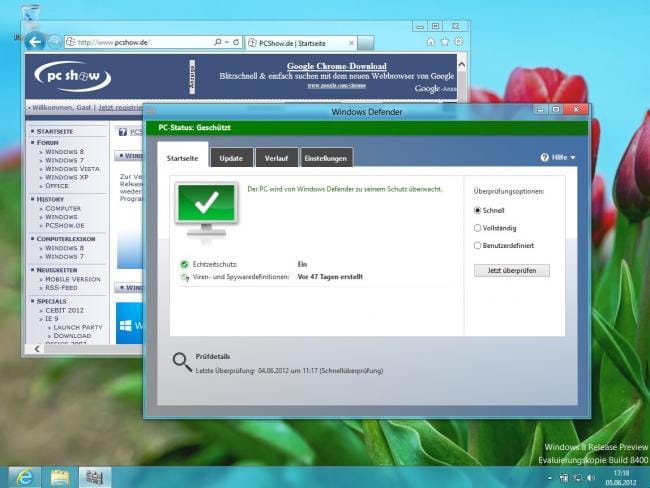
Task: Click the IE address bar URL field
Action: [x=139, y=42]
